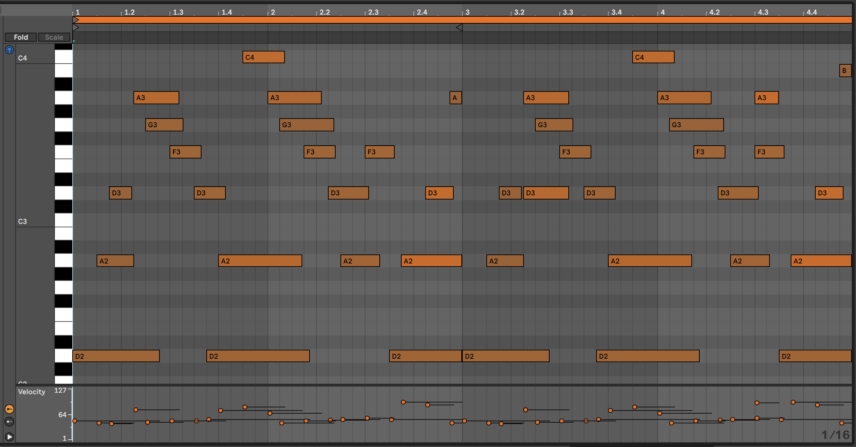Image resolution: width=856 pixels, height=447 pixels.
Task: Click the 3.4 beat label in the ruler
Action: (x=616, y=12)
